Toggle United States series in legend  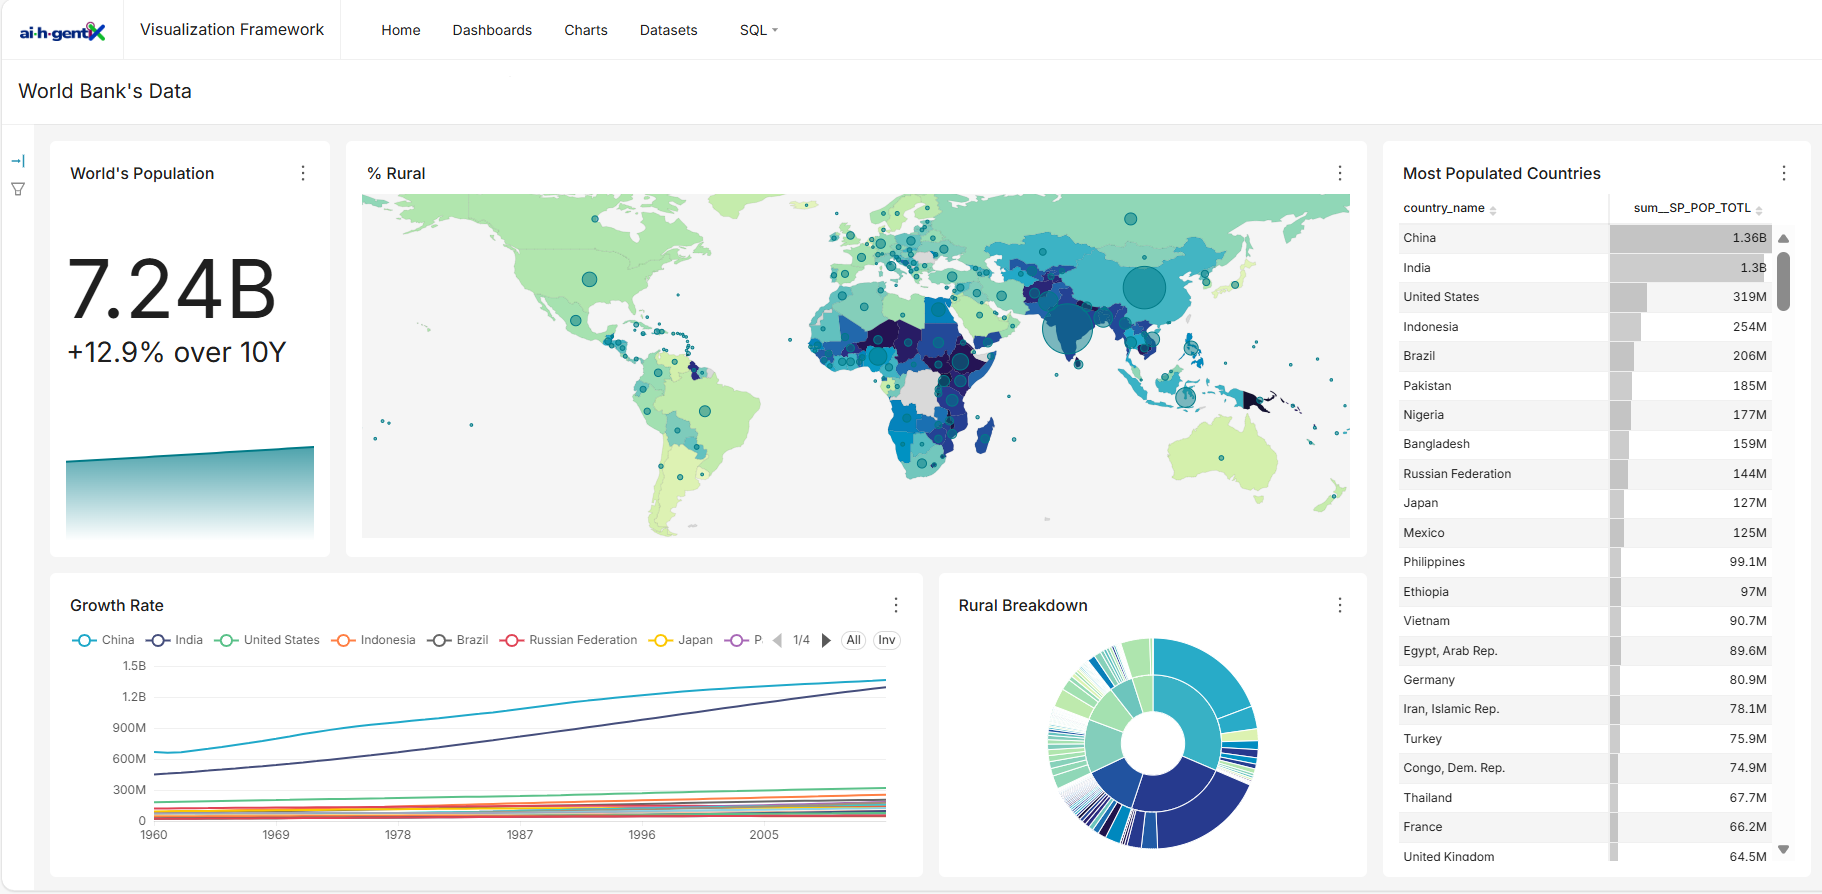[x=267, y=640]
